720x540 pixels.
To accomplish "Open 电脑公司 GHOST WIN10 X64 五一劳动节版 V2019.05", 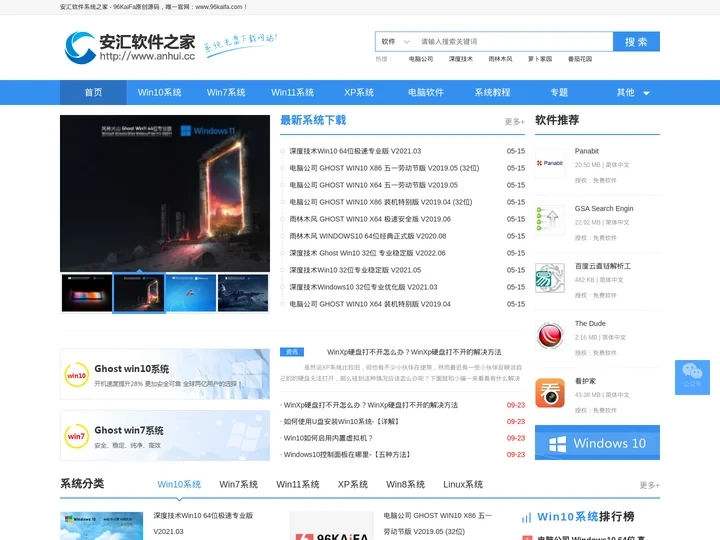I will pos(373,185).
